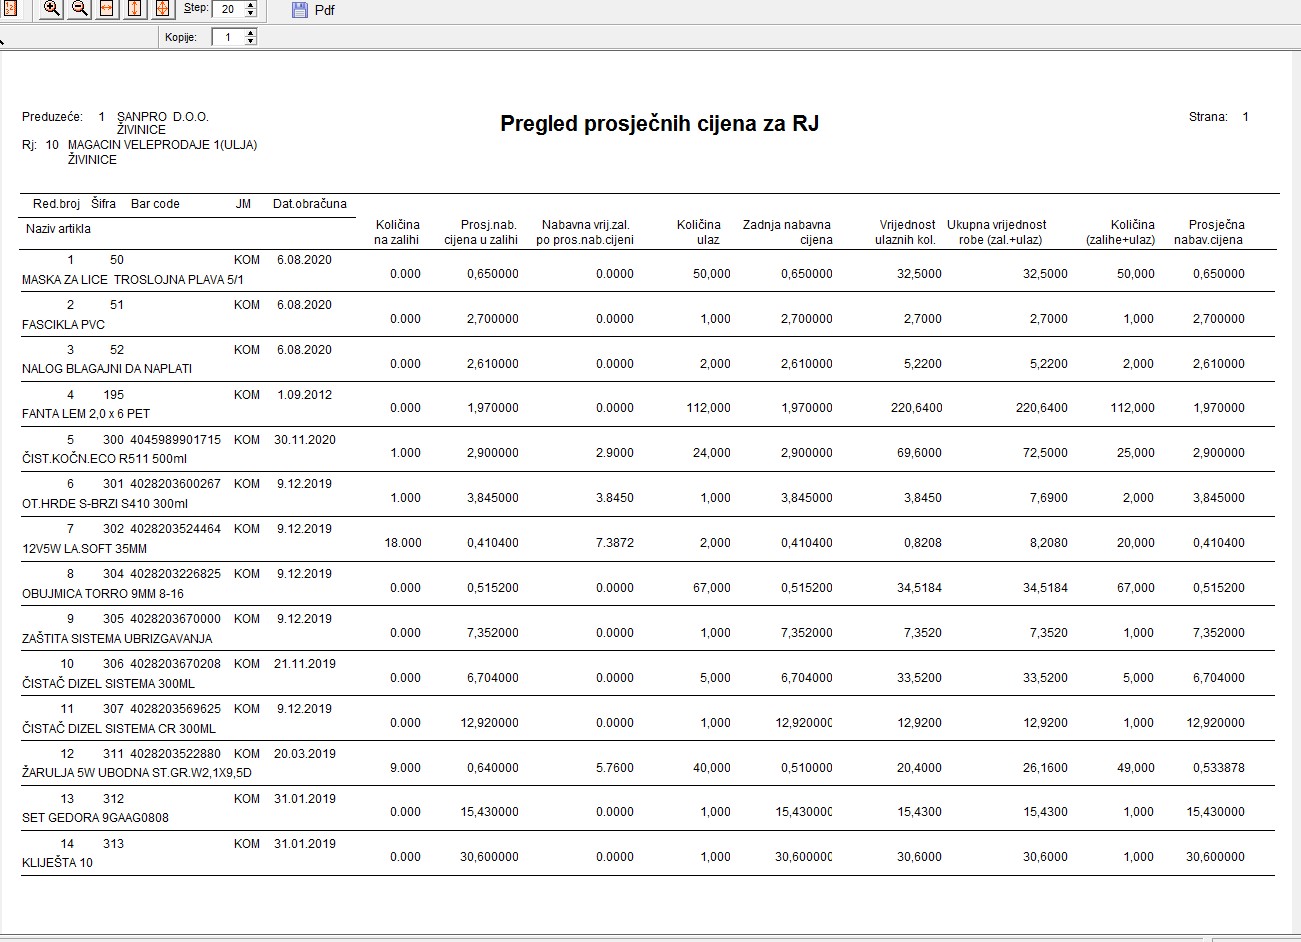The height and width of the screenshot is (942, 1301).
Task: Fit report to page width
Action: coord(107,9)
